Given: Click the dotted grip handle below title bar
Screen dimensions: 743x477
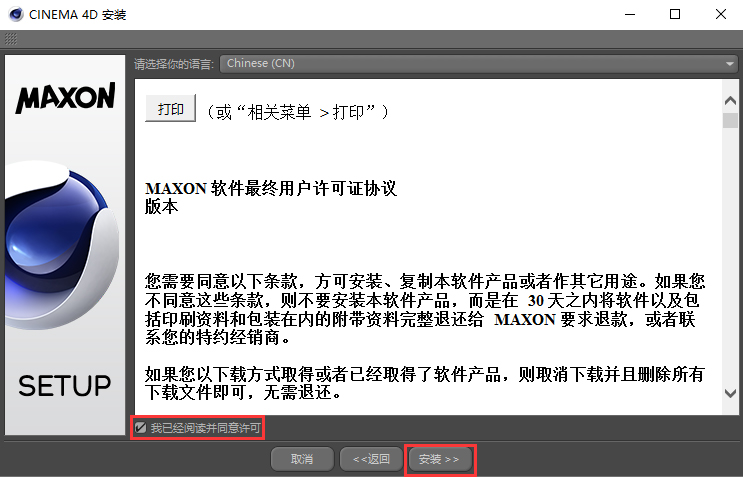Looking at the screenshot, I should (x=11, y=39).
